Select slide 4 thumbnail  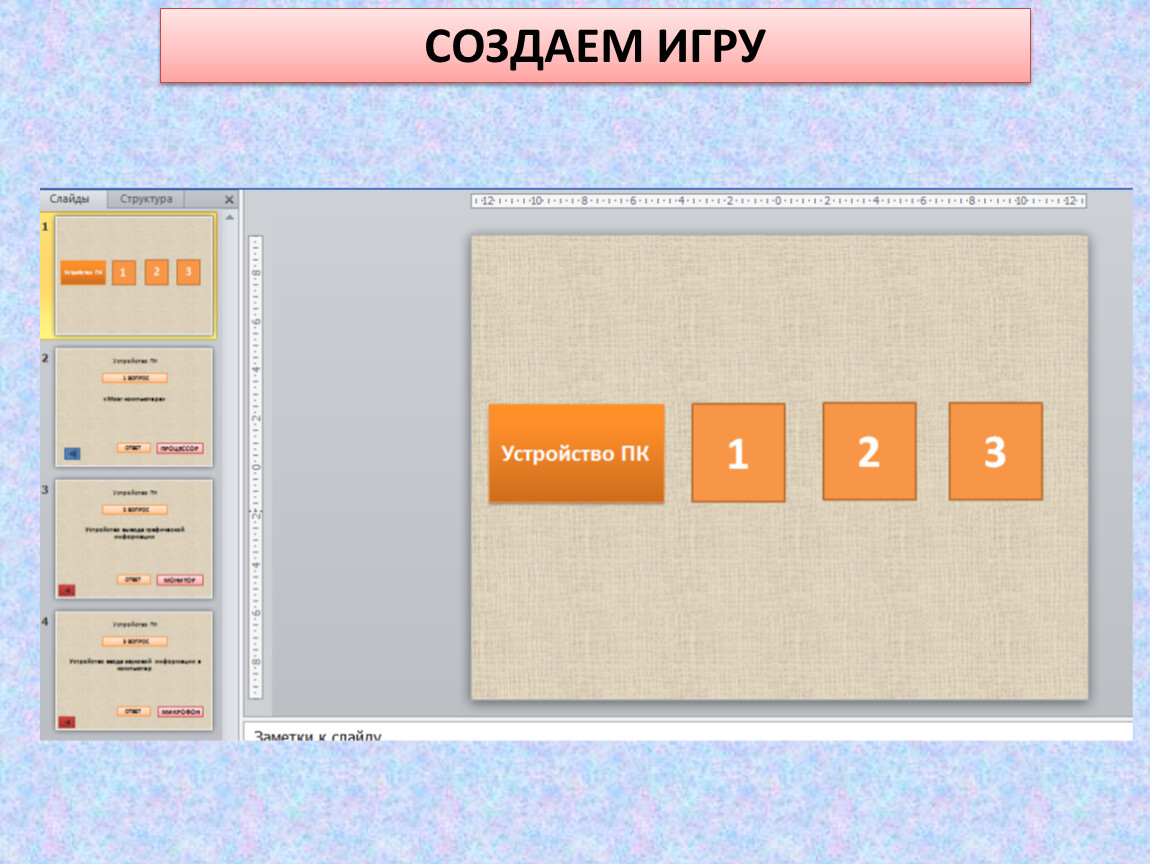pos(134,671)
